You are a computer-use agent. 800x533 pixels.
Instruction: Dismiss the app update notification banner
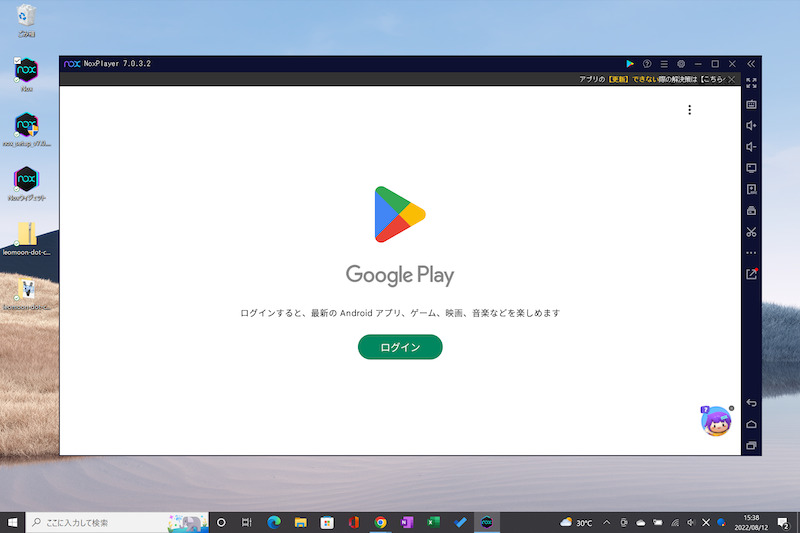point(731,79)
